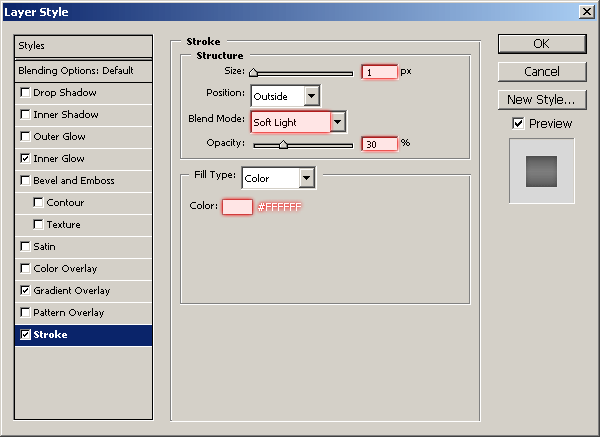The width and height of the screenshot is (600, 437).
Task: Open the Bevel and Emboss settings label
Action: [x=74, y=181]
